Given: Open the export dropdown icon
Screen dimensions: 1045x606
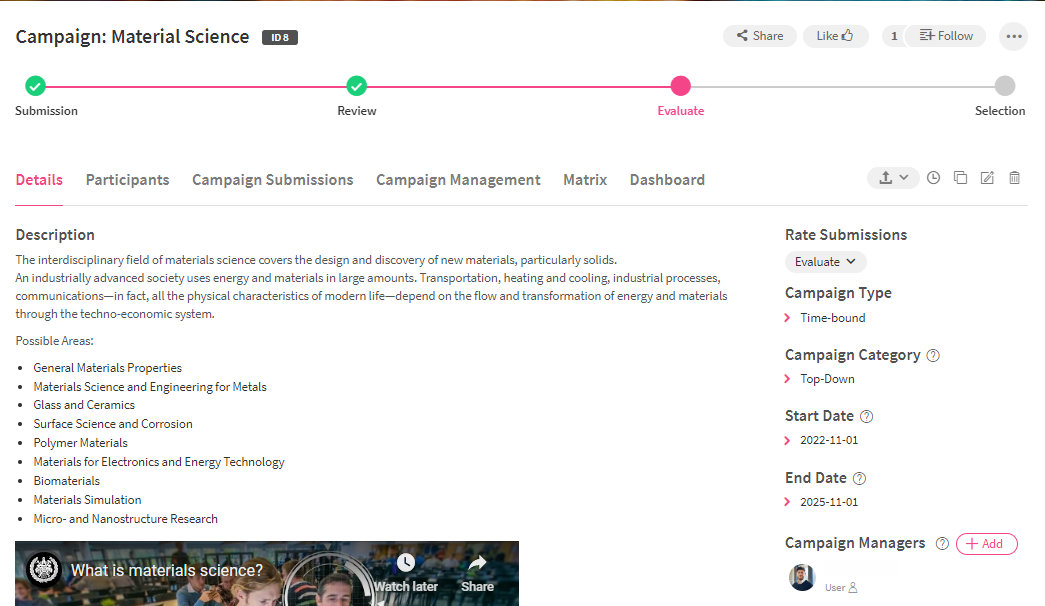Looking at the screenshot, I should [x=893, y=178].
